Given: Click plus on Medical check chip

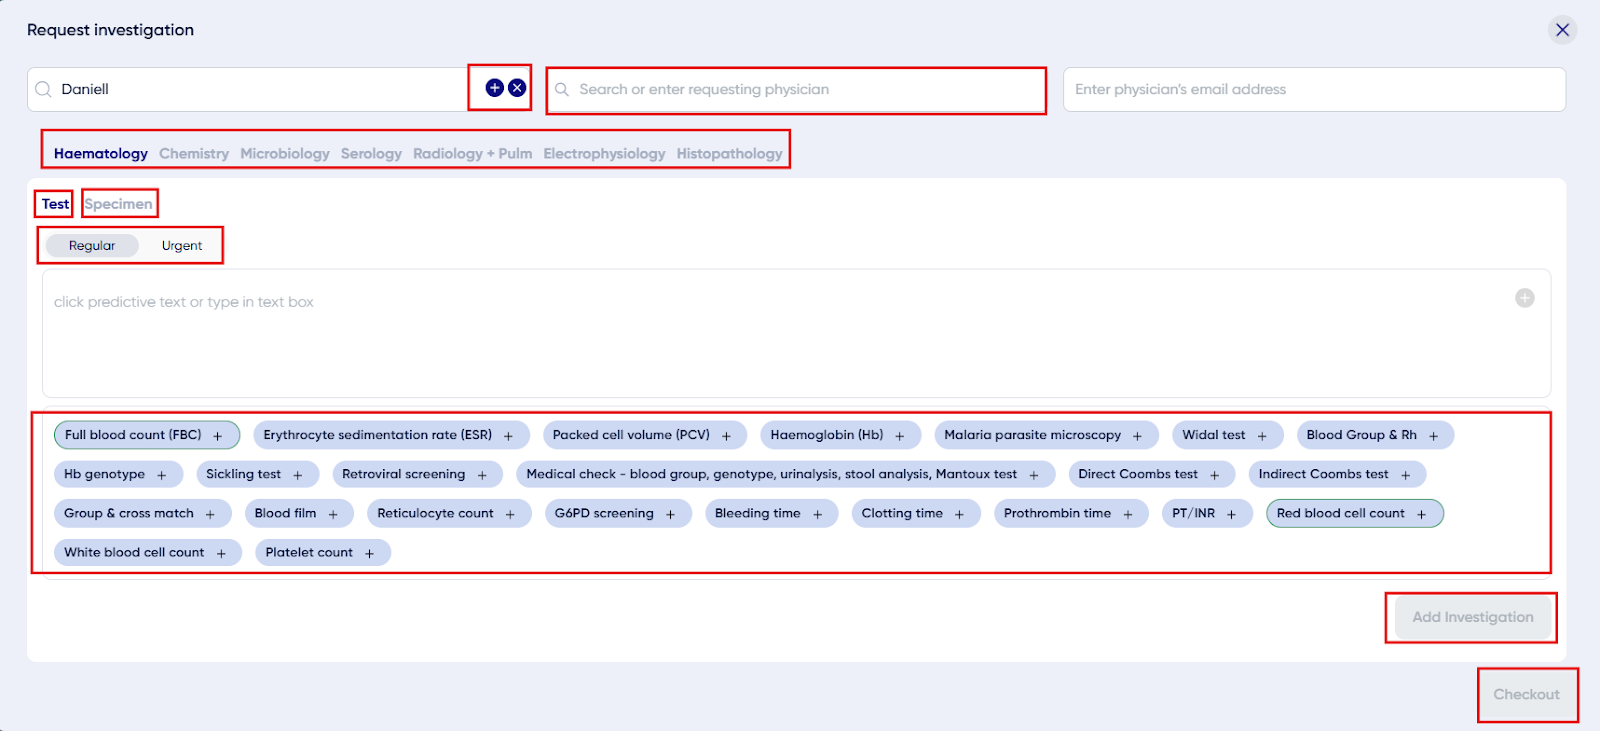Looking at the screenshot, I should pyautogui.click(x=1034, y=475).
